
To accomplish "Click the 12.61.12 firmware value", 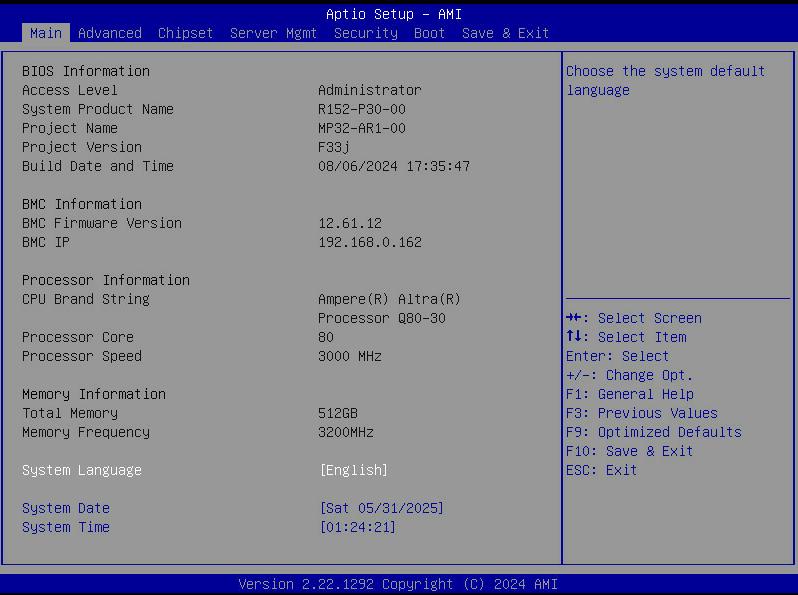I will point(350,223).
